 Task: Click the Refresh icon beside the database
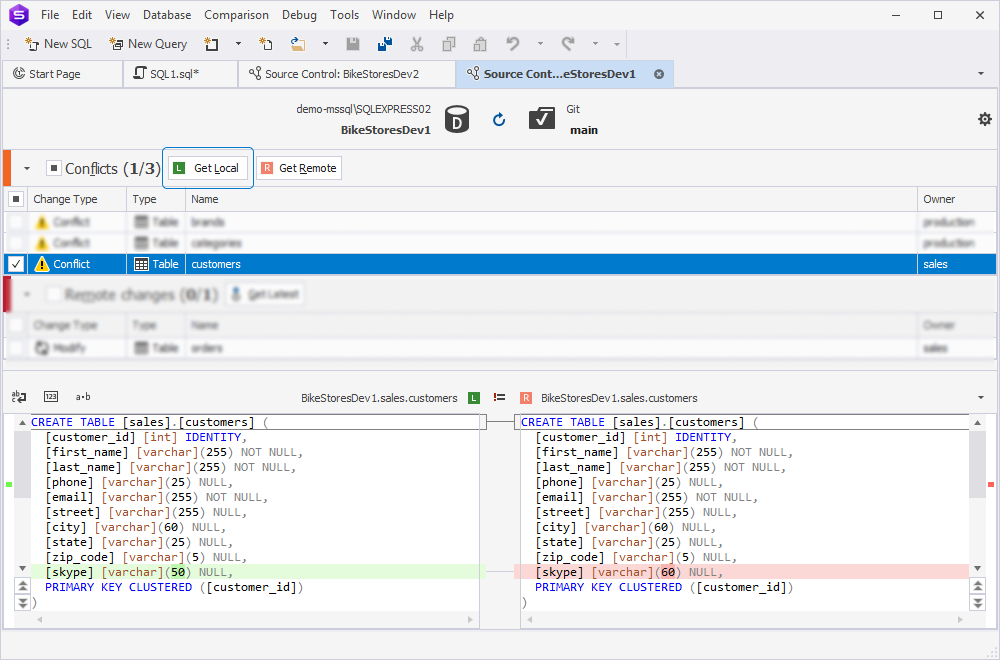(x=499, y=119)
